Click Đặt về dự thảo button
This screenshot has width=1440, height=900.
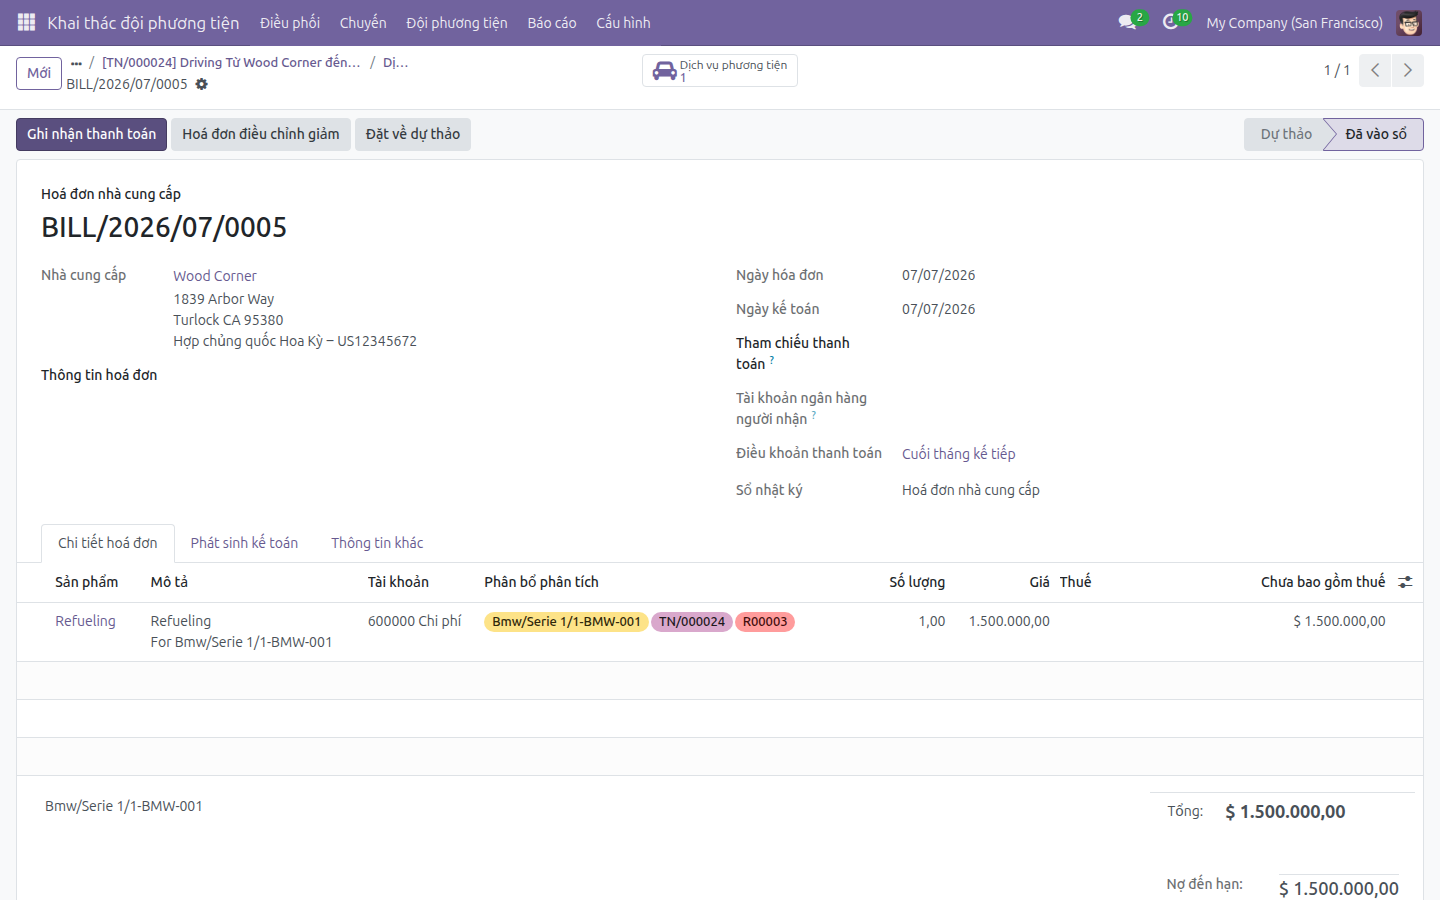point(413,134)
